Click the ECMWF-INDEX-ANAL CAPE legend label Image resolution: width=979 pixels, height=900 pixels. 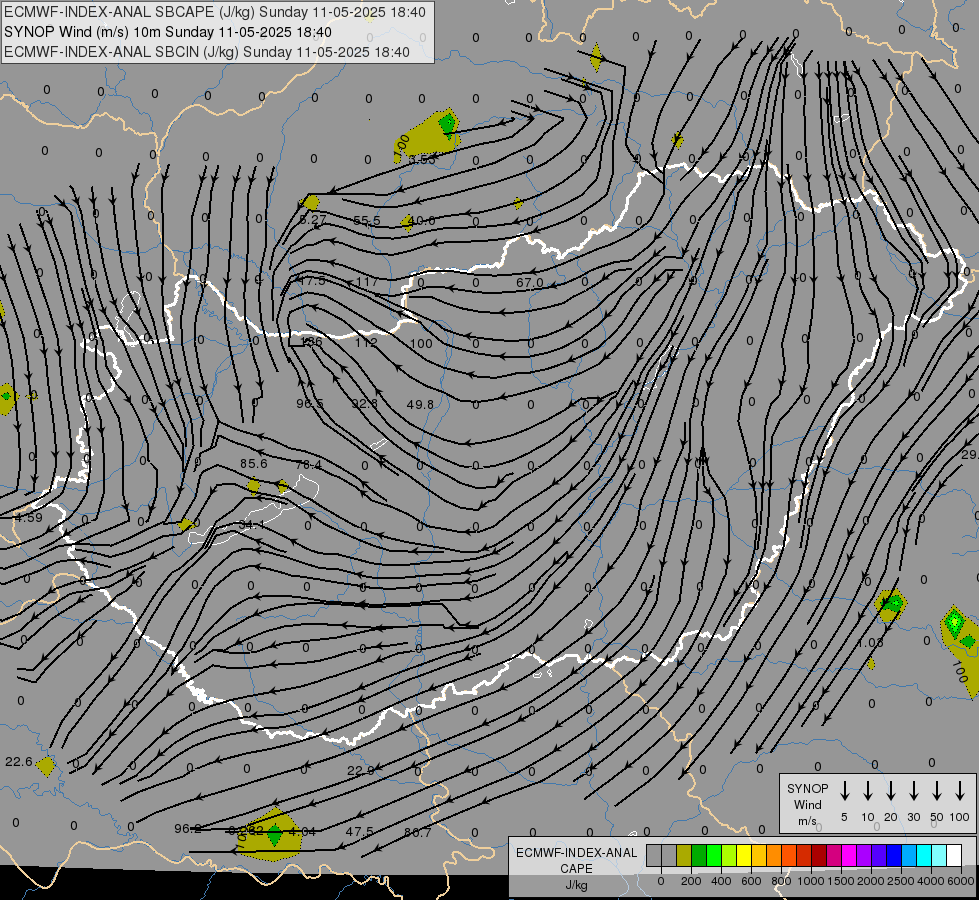[576, 860]
